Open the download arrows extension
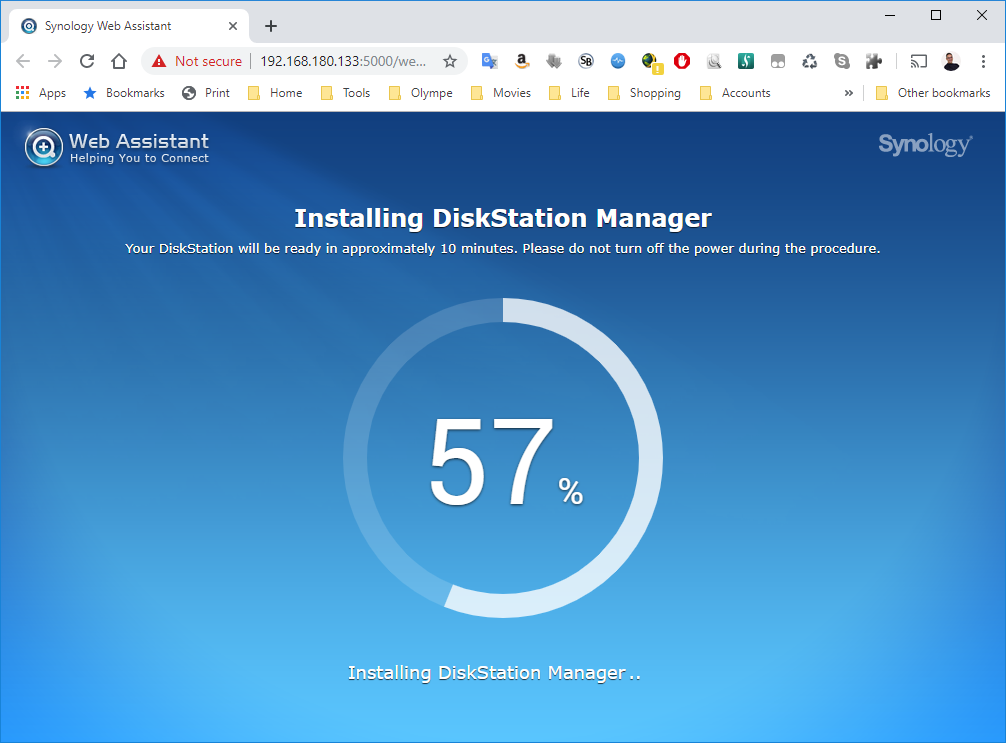Viewport: 1006px width, 743px height. click(x=554, y=61)
